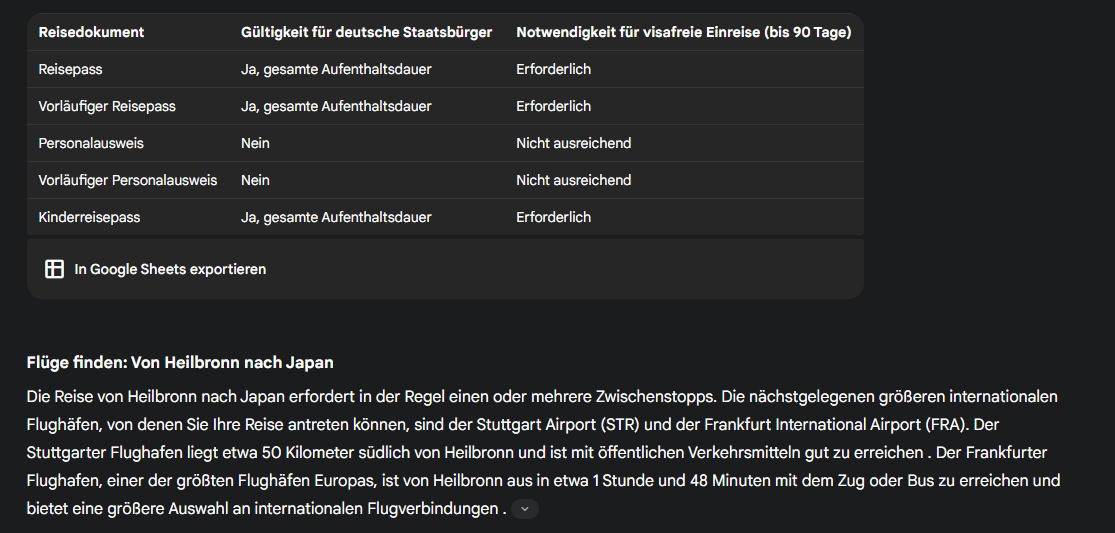Click "Notwendigkeit für visafreie Einreise" header

point(683,32)
